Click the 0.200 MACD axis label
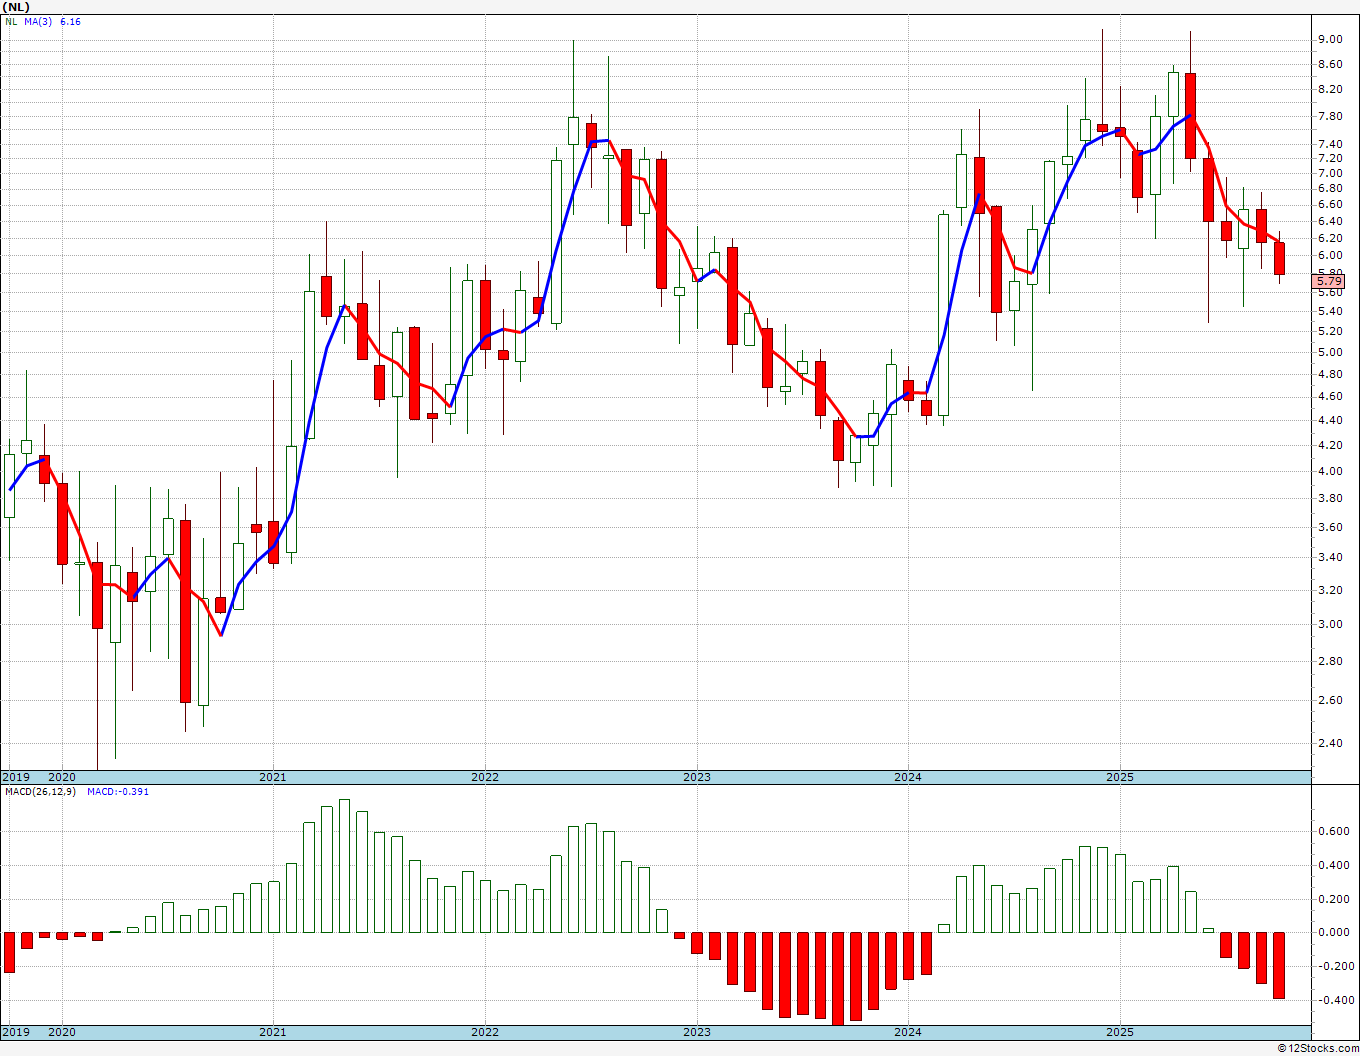1360x1056 pixels. (x=1333, y=899)
